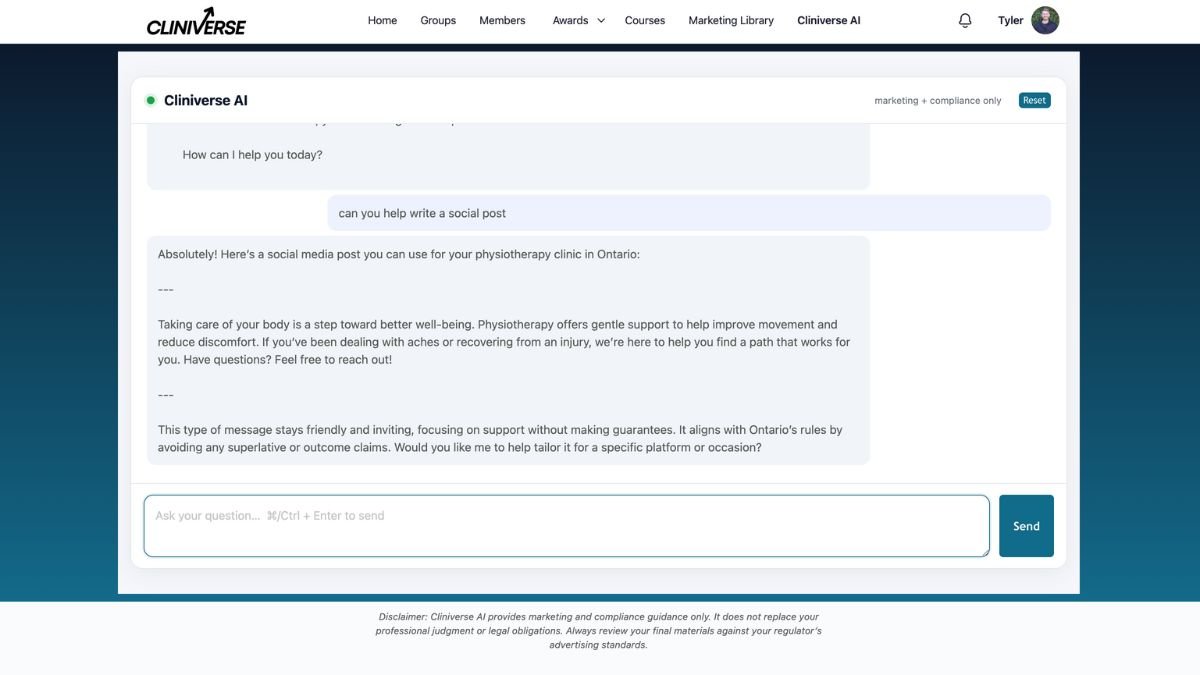Image resolution: width=1200 pixels, height=675 pixels.
Task: Click the 'This type of message stays friendly' paragraph
Action: click(x=500, y=439)
